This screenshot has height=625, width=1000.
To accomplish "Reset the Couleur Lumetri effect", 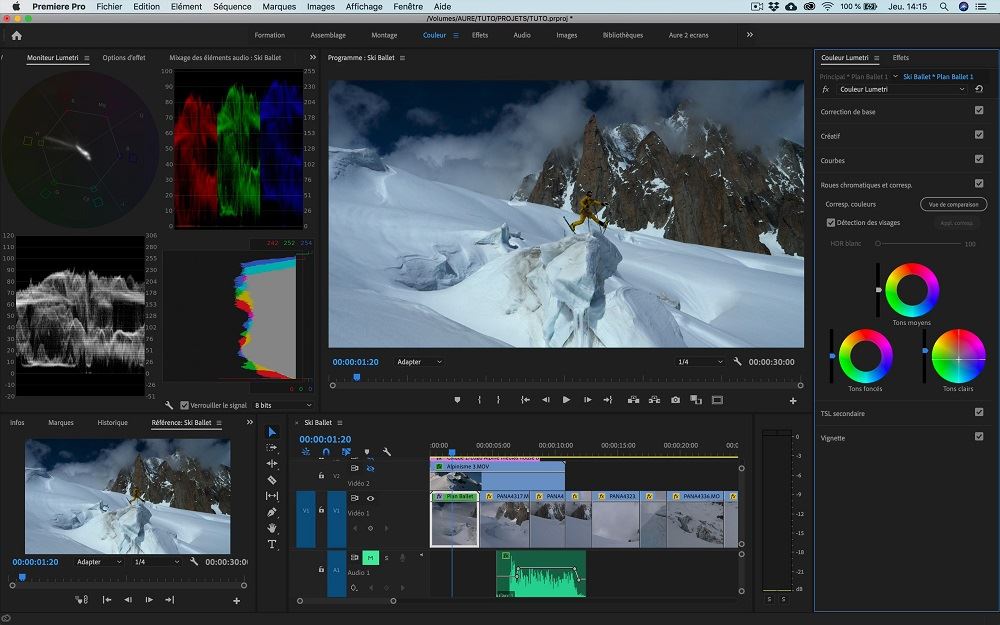I will tap(979, 89).
